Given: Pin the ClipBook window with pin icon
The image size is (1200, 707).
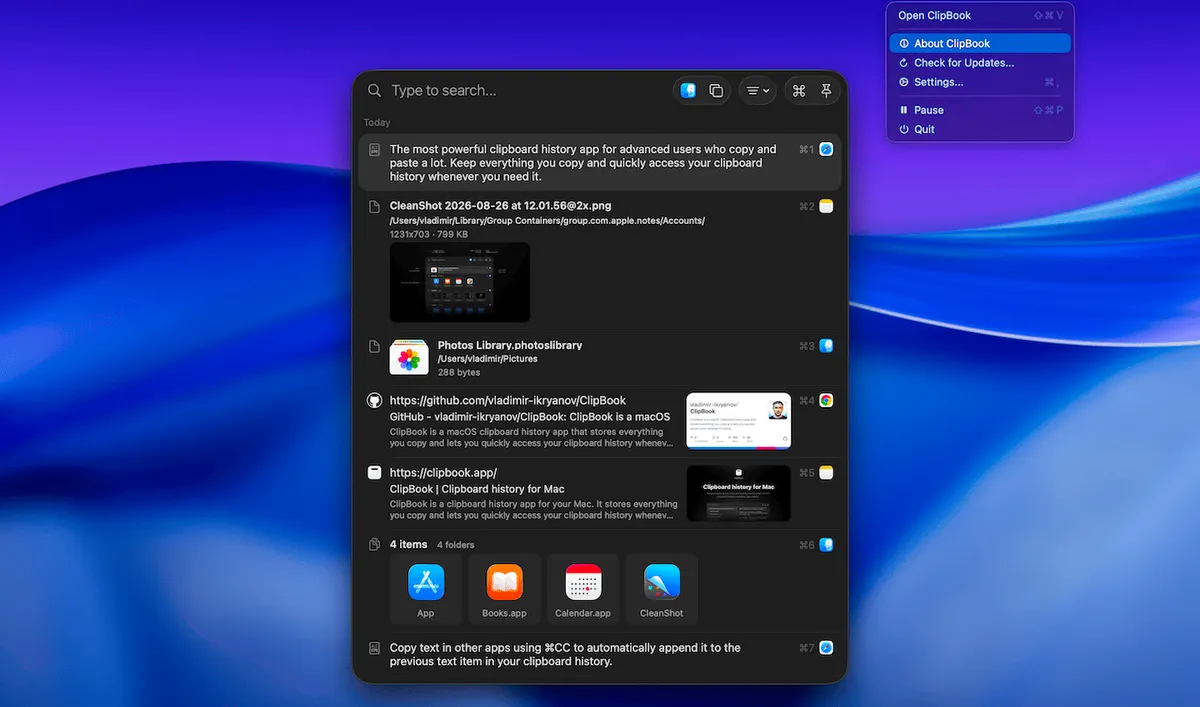Looking at the screenshot, I should click(x=826, y=90).
